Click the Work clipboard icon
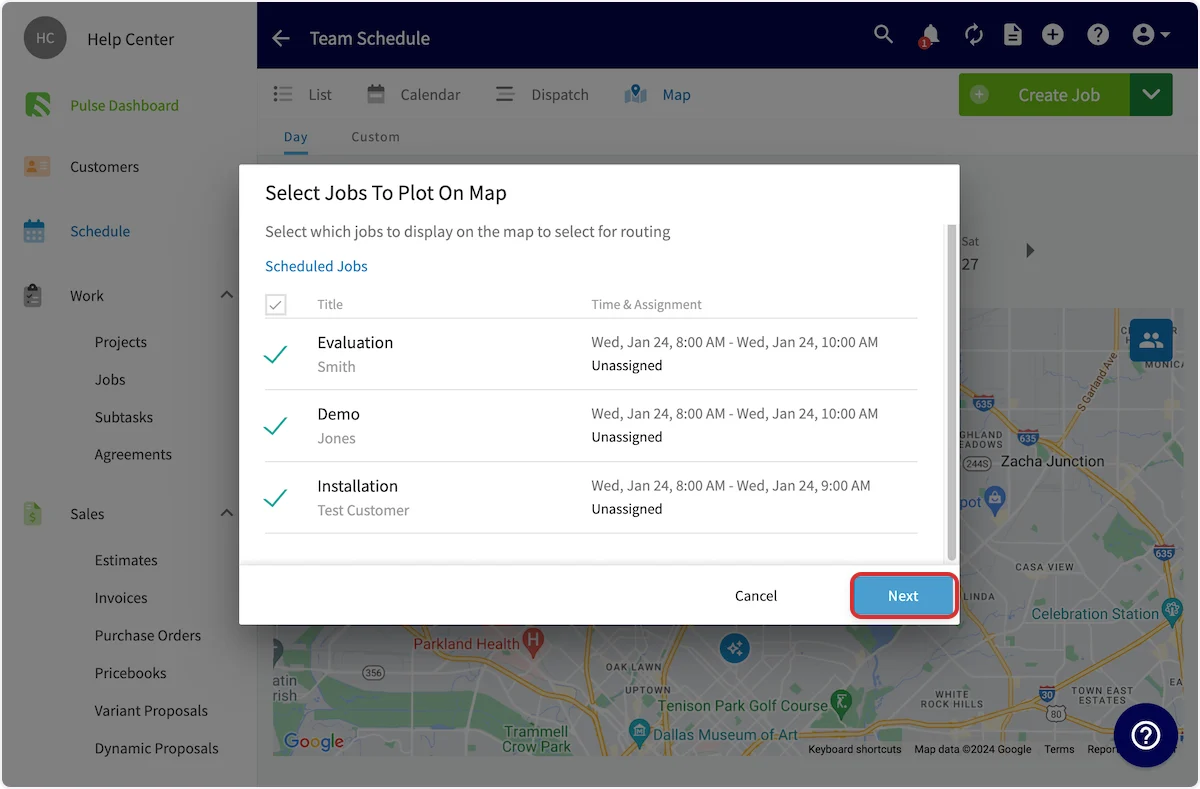1200x789 pixels. tap(34, 296)
